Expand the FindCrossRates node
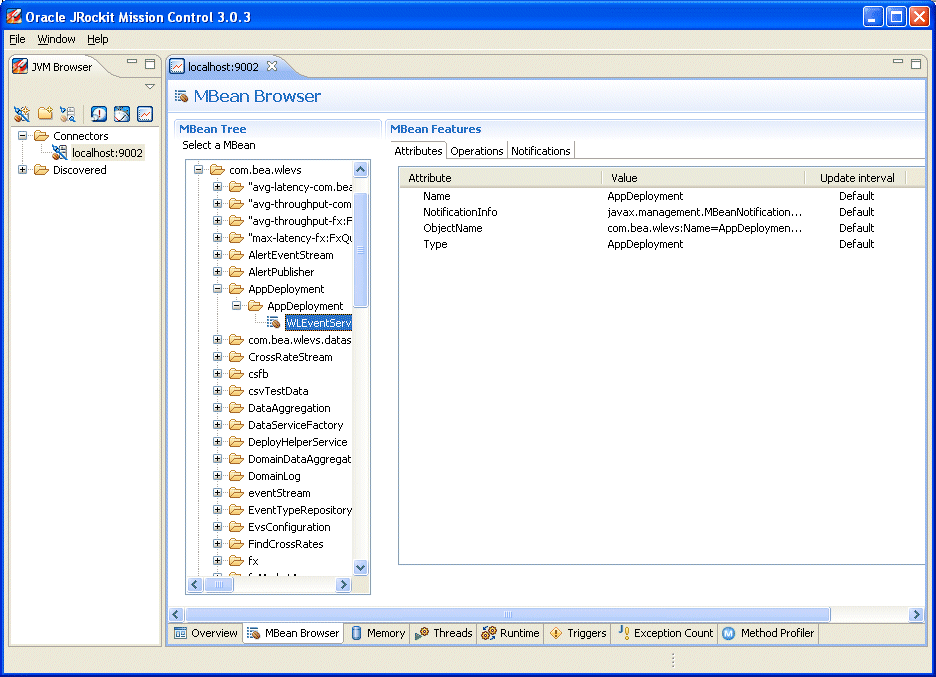This screenshot has height=677, width=936. coord(217,544)
